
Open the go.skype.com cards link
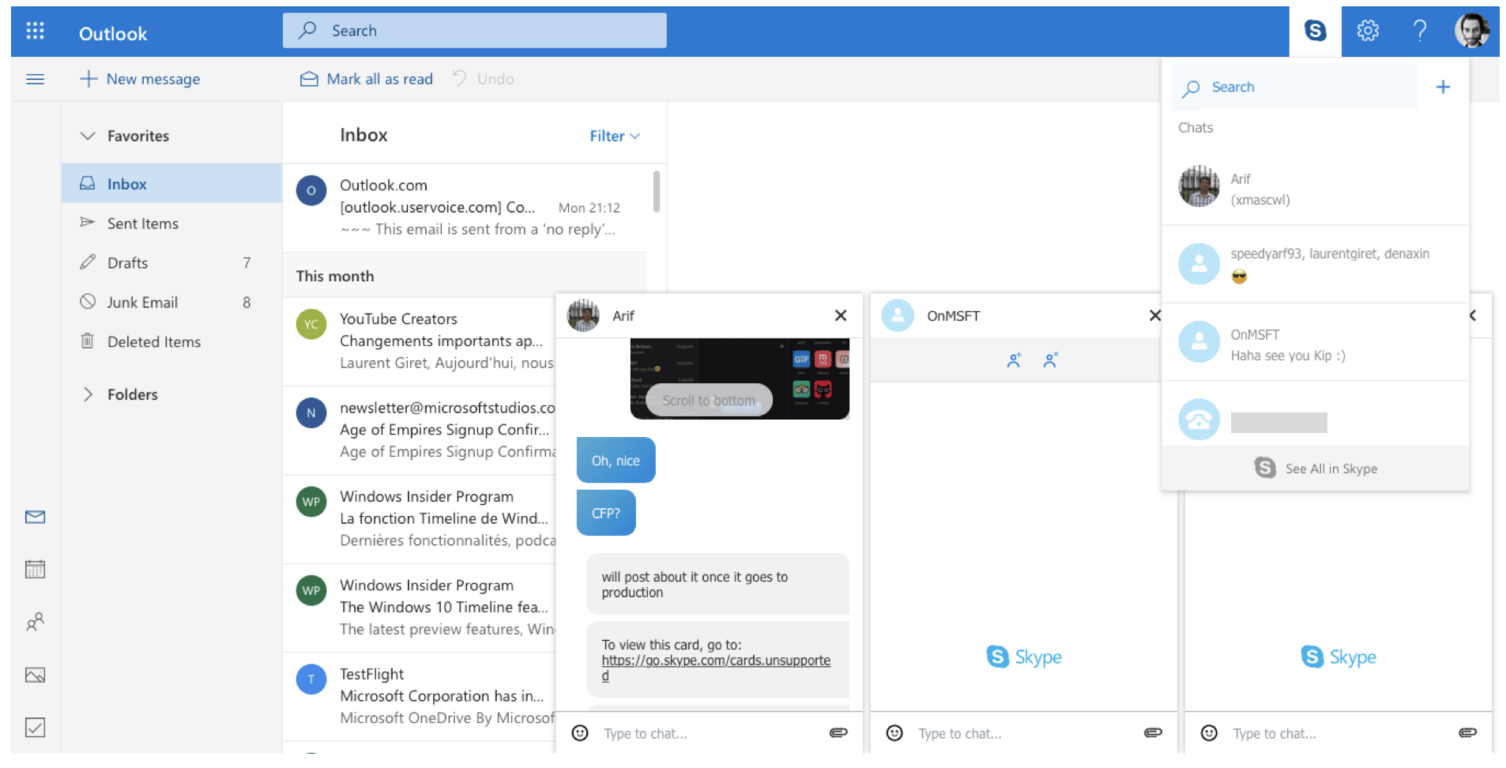[716, 668]
